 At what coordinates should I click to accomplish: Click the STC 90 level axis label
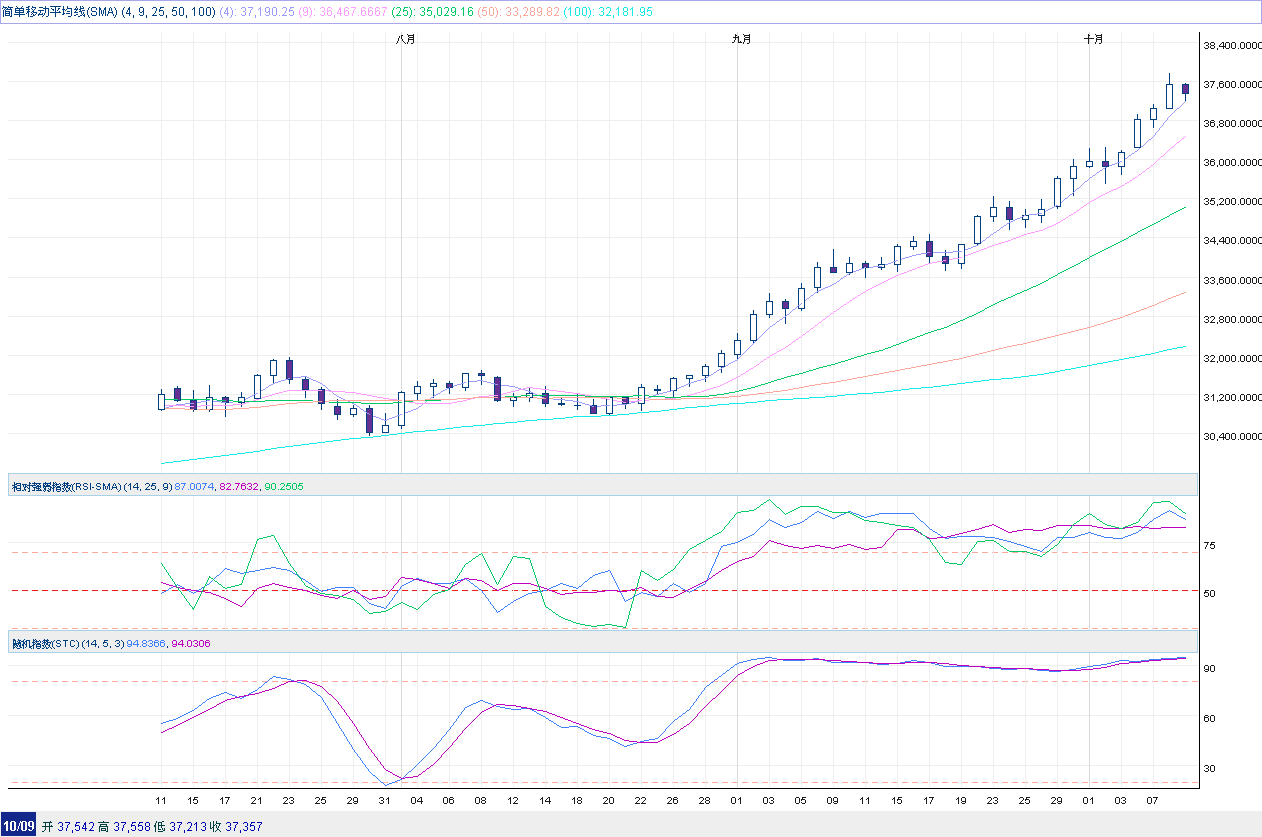click(x=1209, y=668)
